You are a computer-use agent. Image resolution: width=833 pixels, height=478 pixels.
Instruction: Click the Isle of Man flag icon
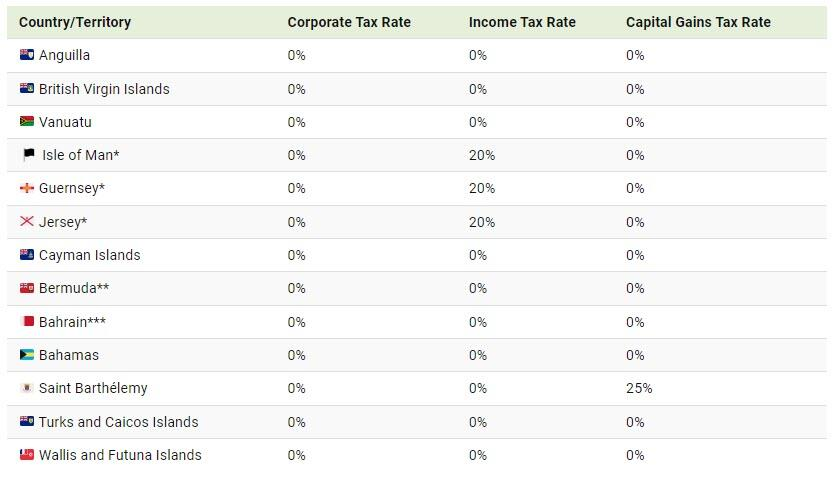(28, 155)
